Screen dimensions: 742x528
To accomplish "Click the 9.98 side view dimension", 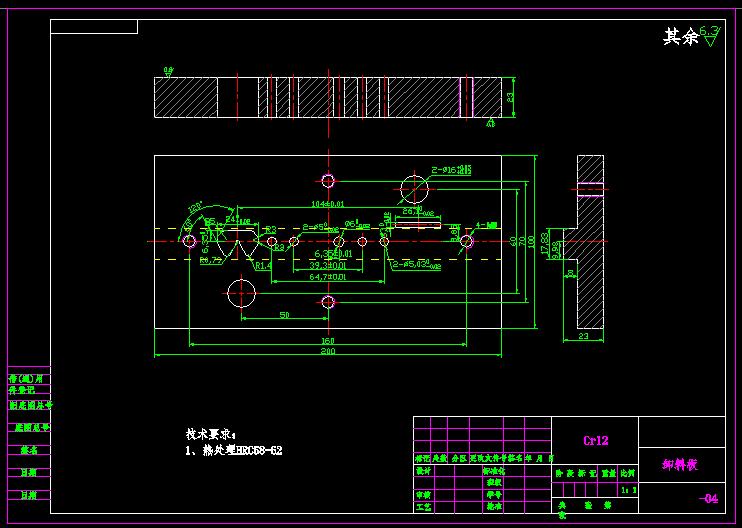I will click(555, 249).
